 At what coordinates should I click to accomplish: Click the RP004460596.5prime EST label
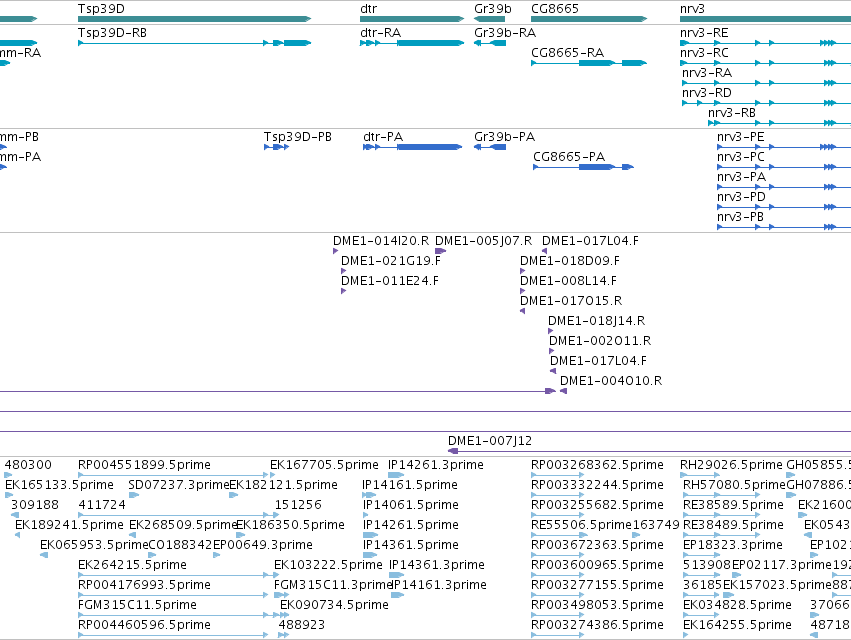[x=144, y=626]
